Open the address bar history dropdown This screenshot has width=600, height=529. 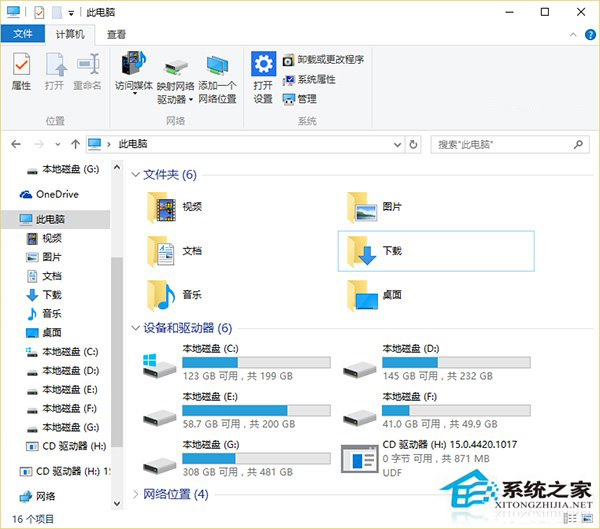click(398, 145)
